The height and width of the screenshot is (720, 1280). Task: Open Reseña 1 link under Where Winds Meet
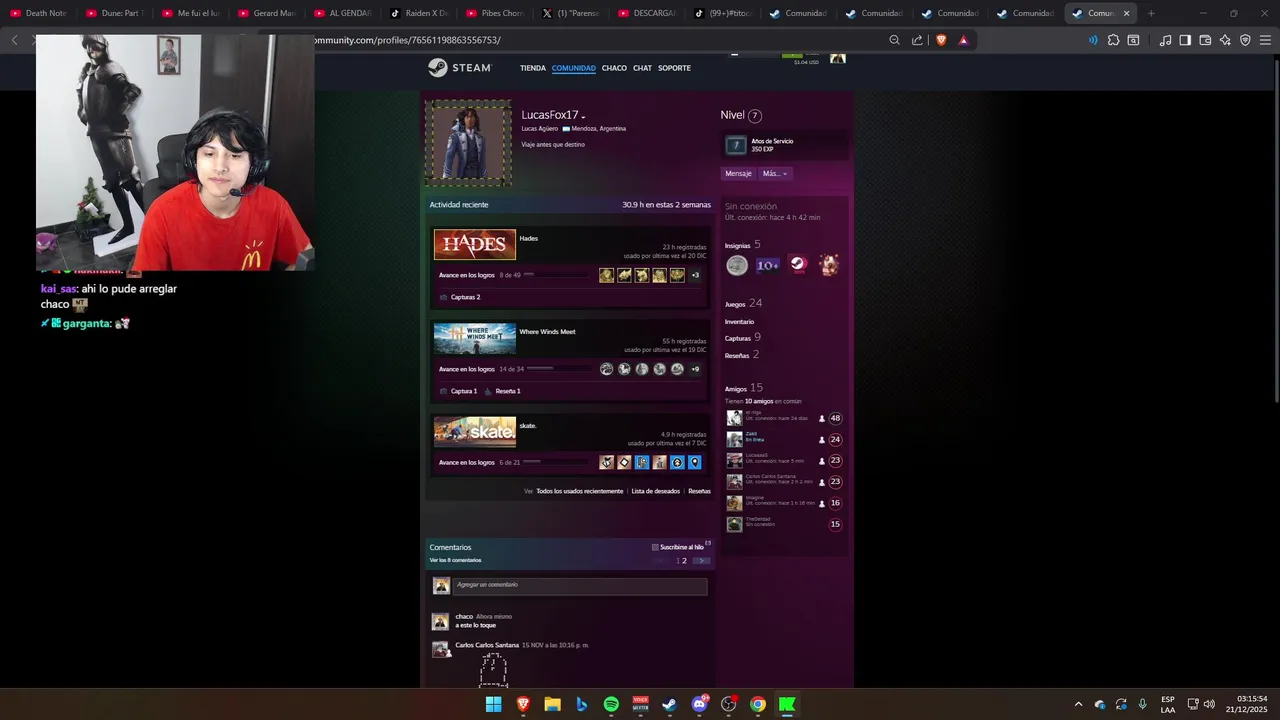pyautogui.click(x=507, y=391)
